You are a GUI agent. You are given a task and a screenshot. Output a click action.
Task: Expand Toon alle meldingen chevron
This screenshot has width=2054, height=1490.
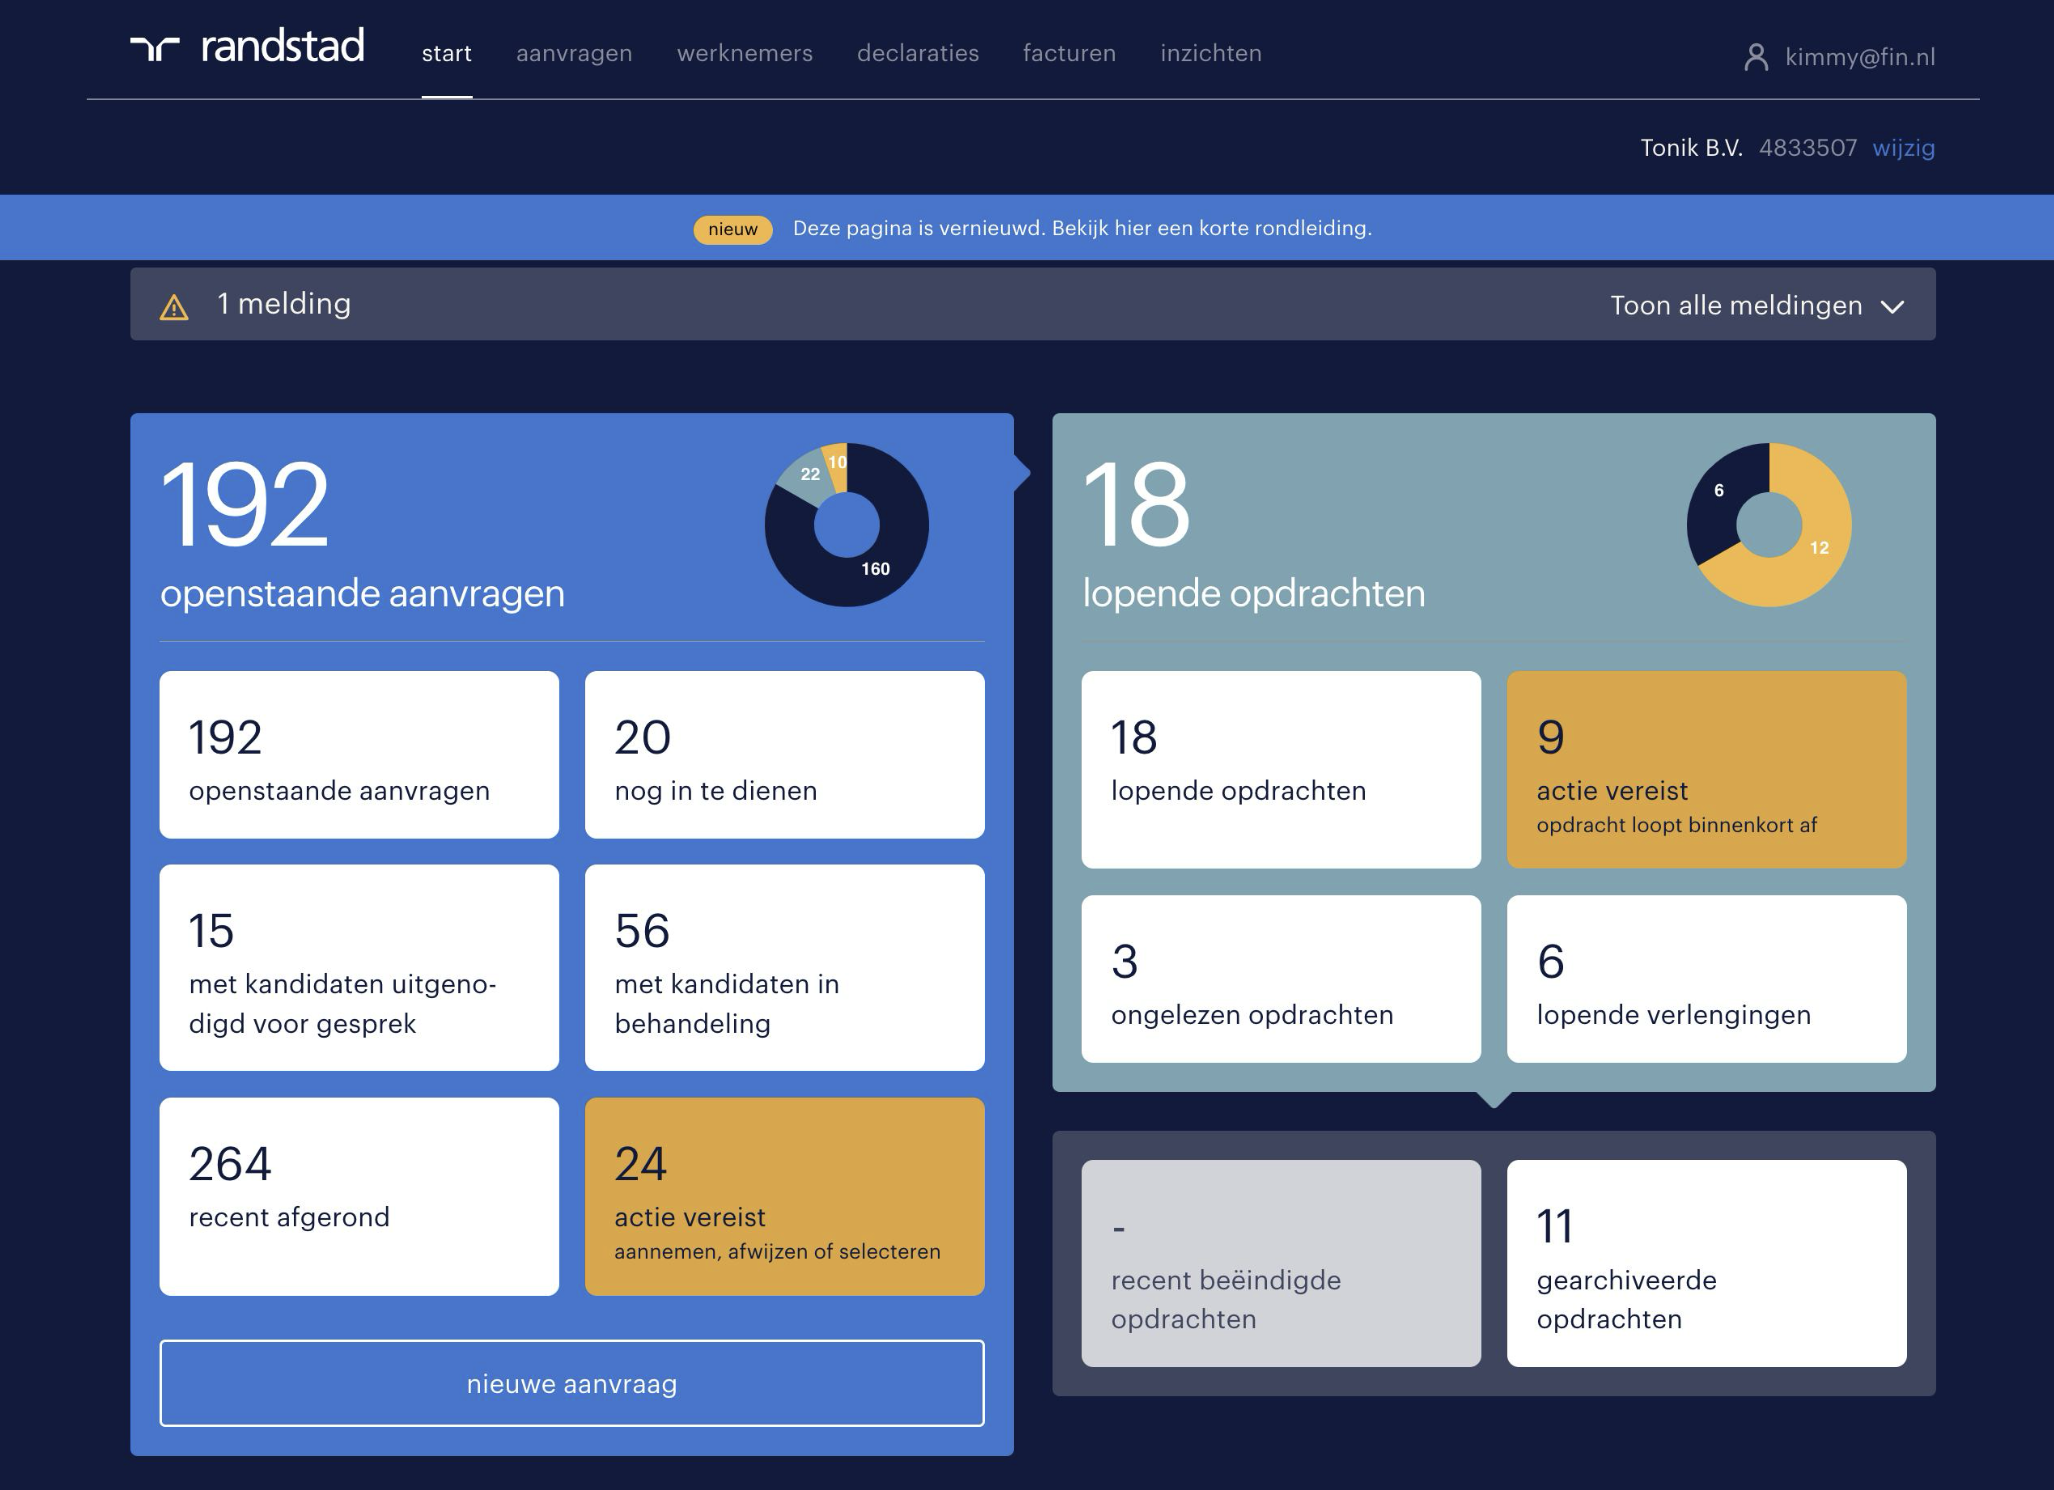[x=1892, y=306]
